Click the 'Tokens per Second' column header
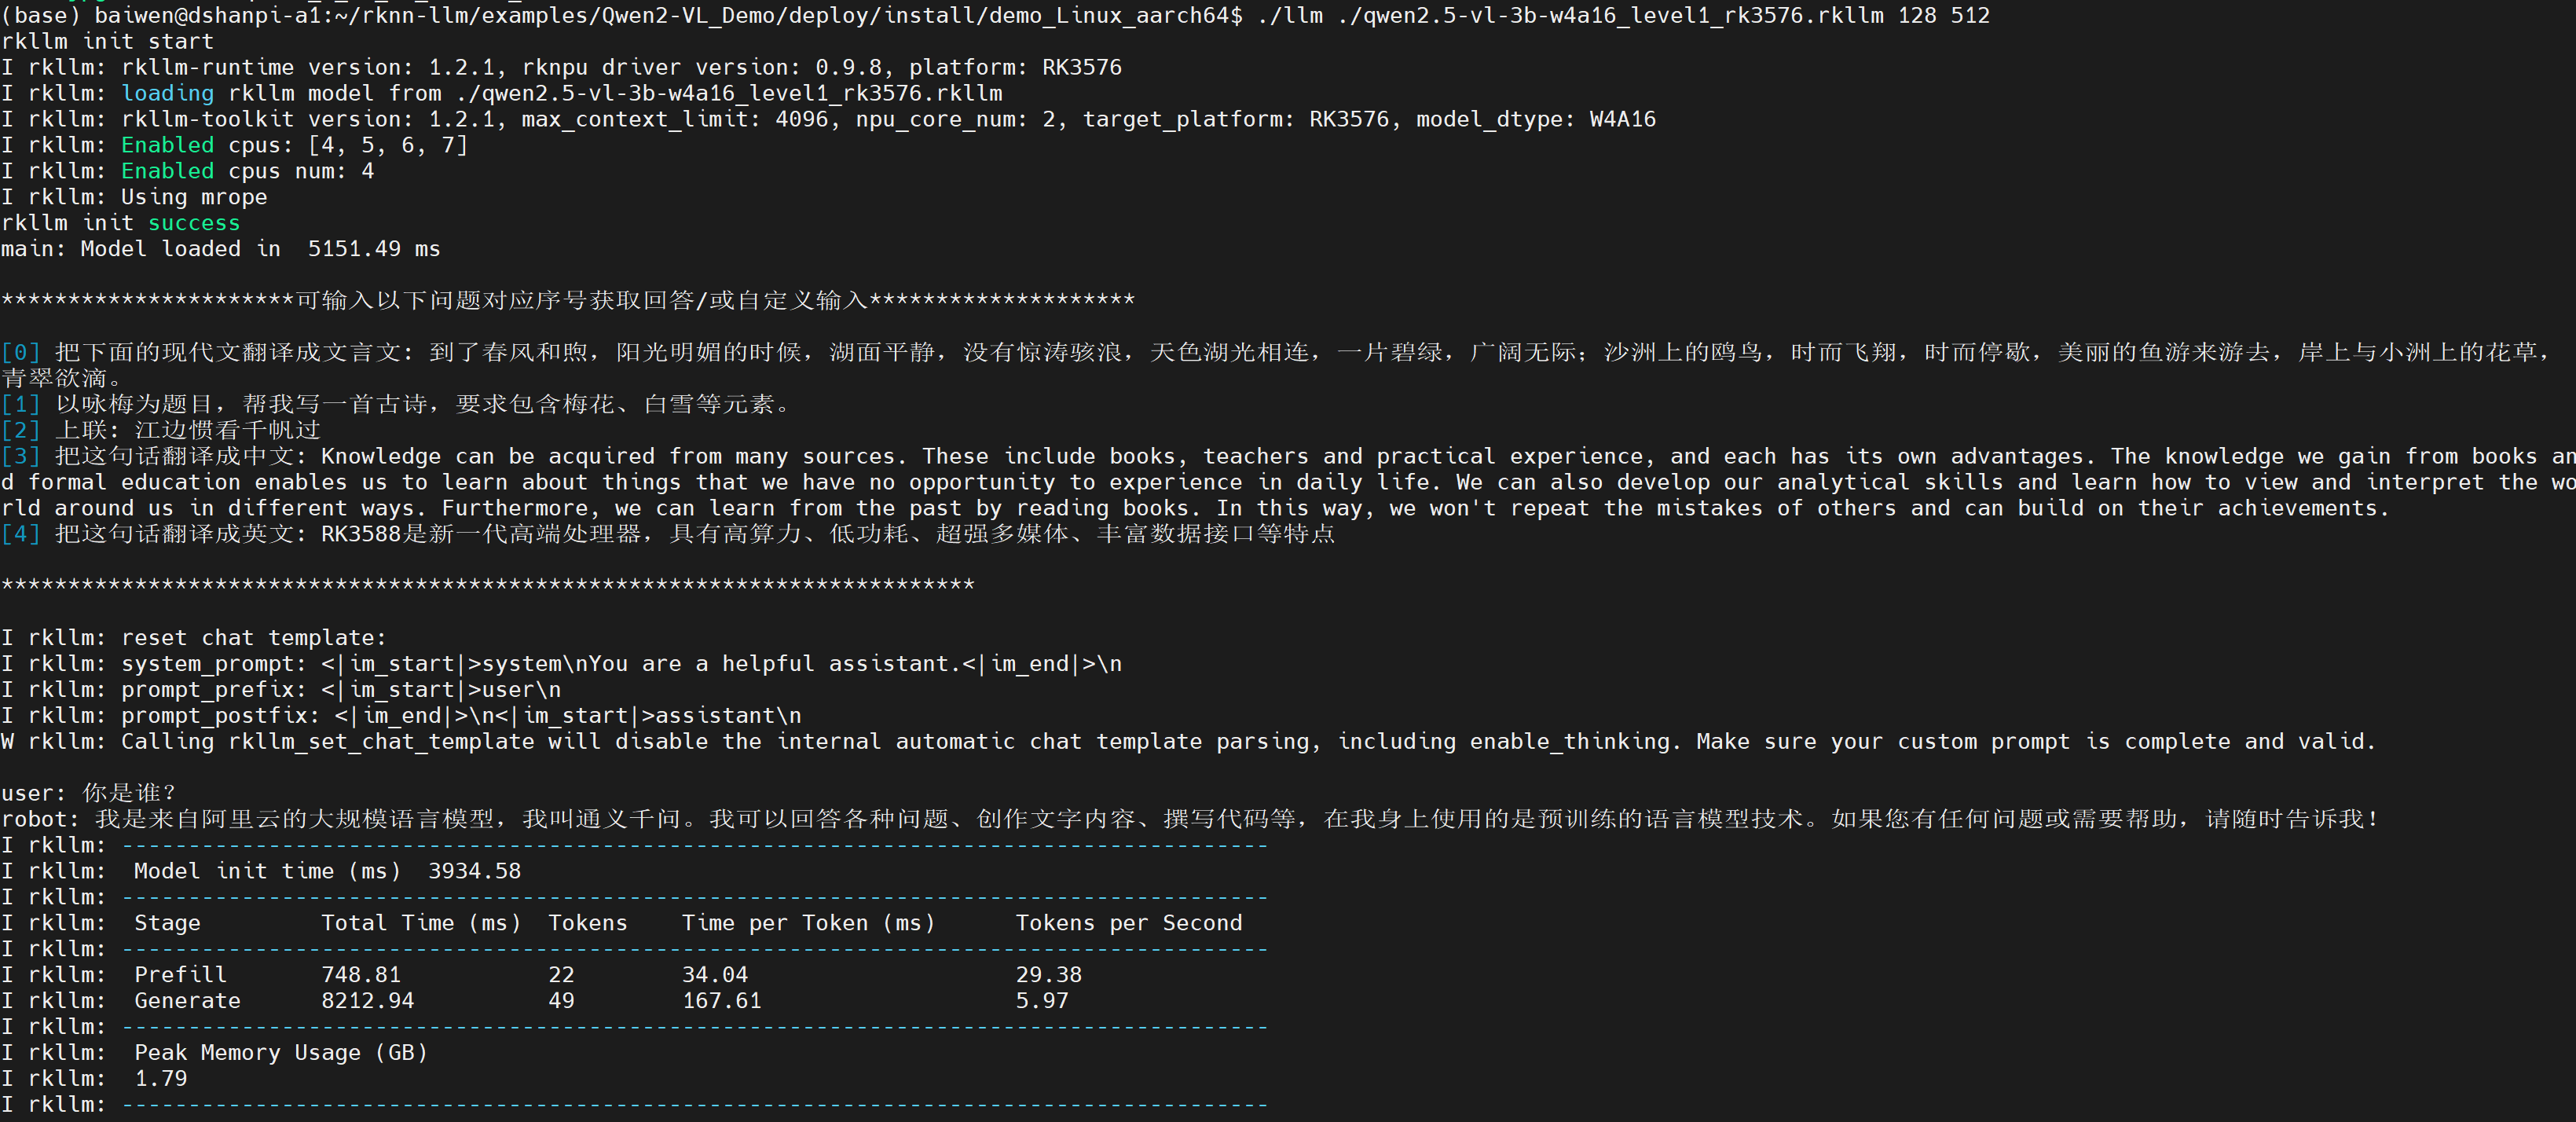Screen dimensions: 2576x1122 click(1128, 923)
